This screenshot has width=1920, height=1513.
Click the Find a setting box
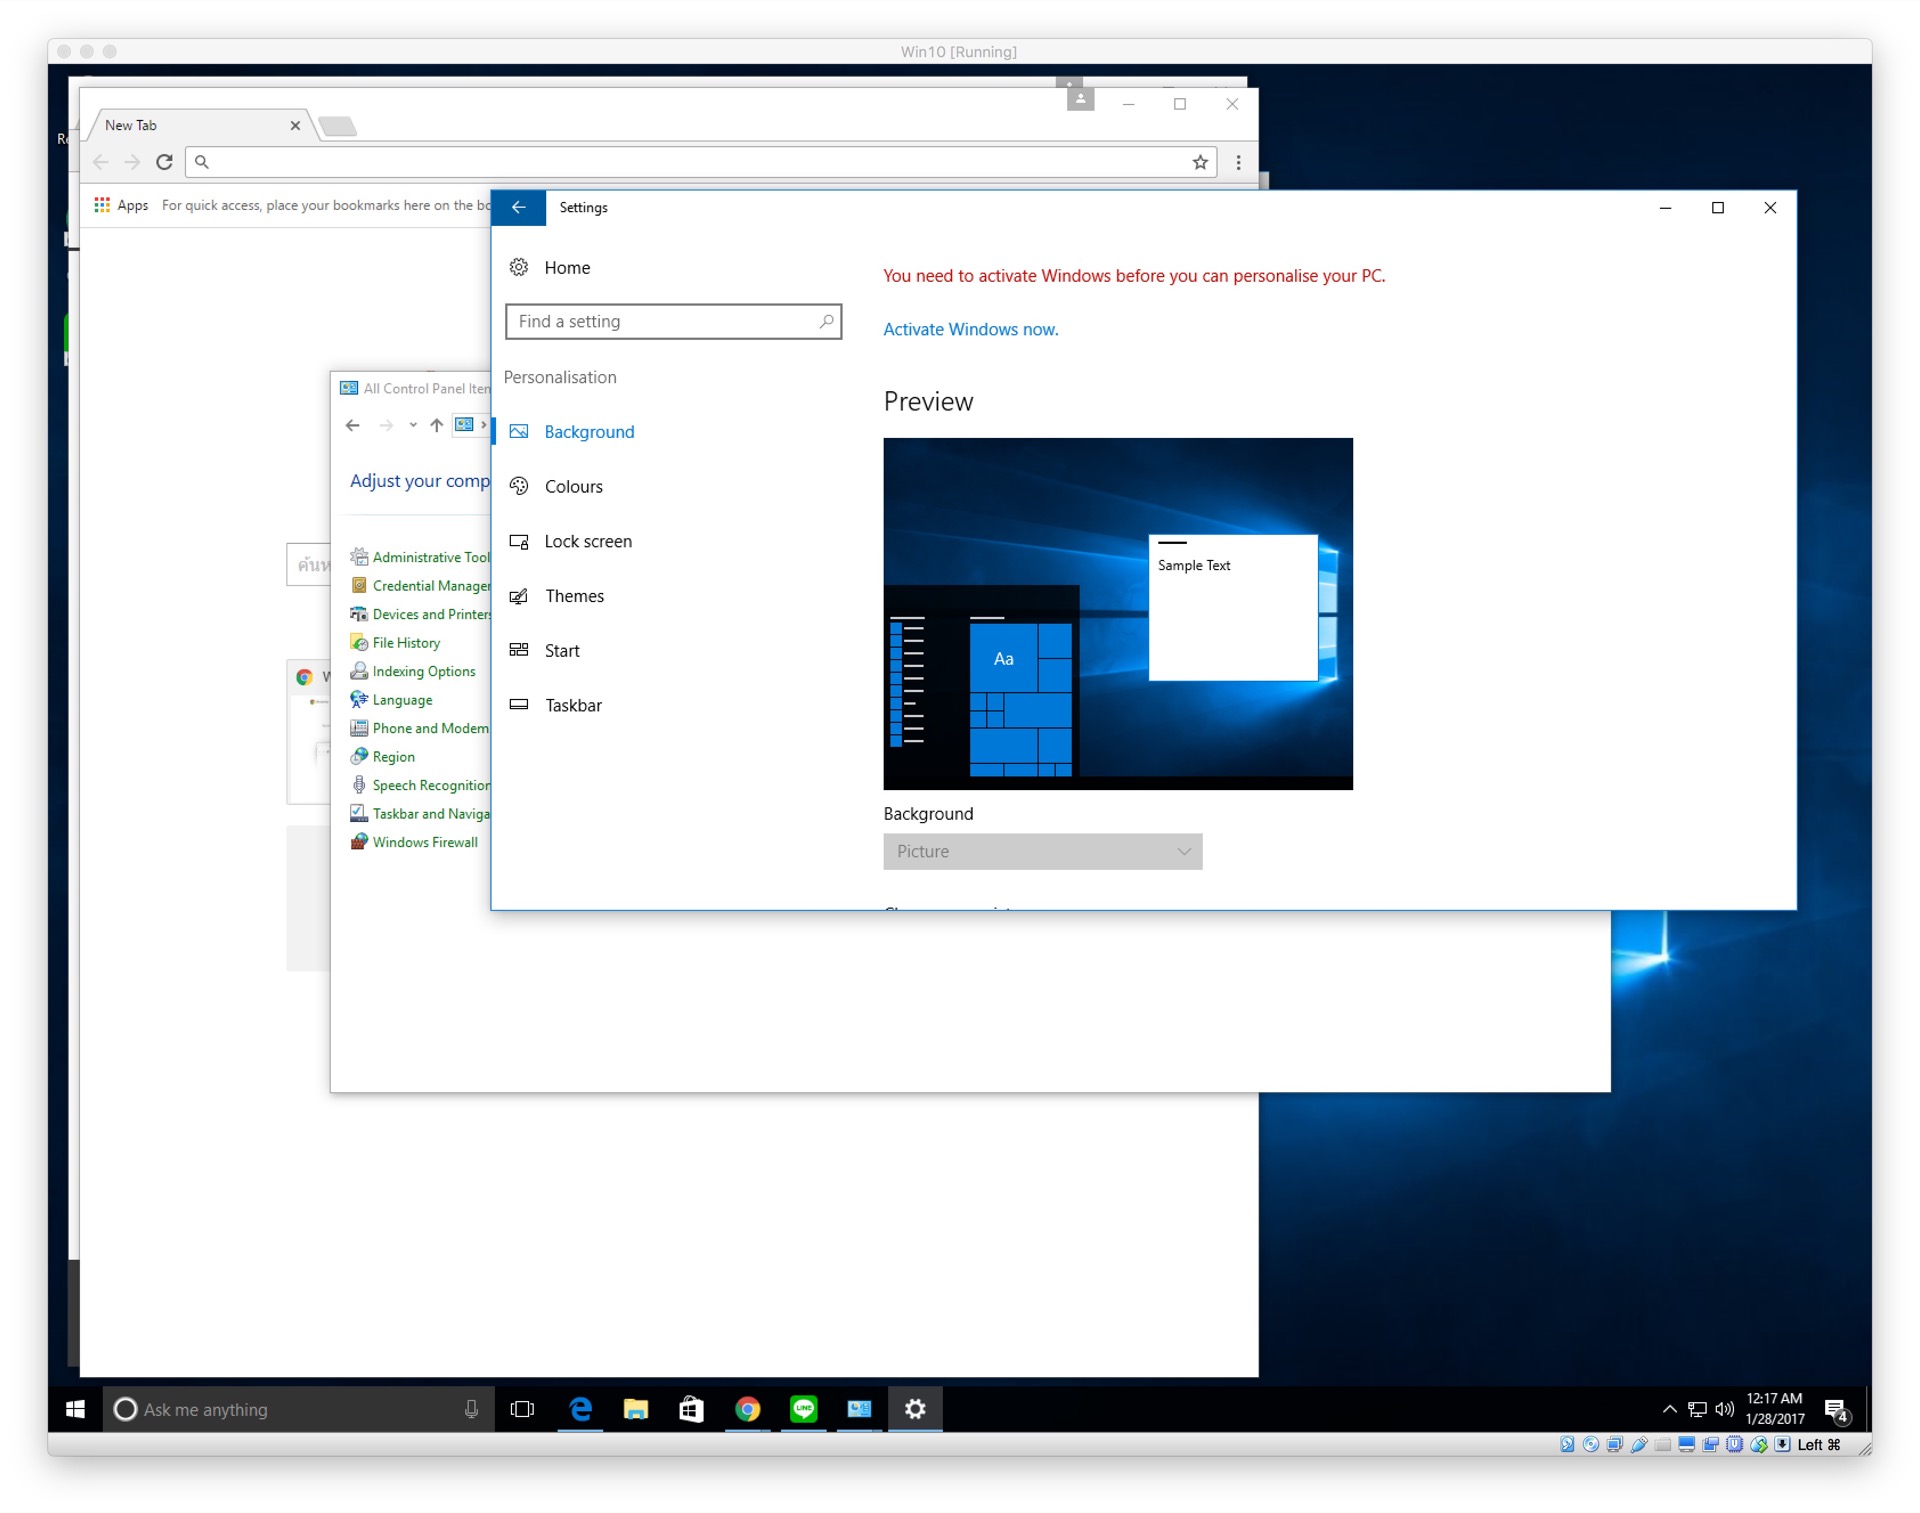664,321
